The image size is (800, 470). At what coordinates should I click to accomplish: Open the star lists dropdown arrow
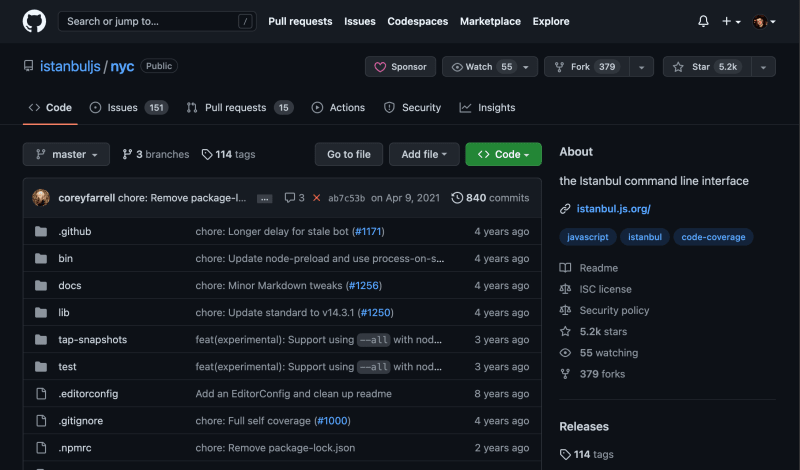(x=763, y=67)
